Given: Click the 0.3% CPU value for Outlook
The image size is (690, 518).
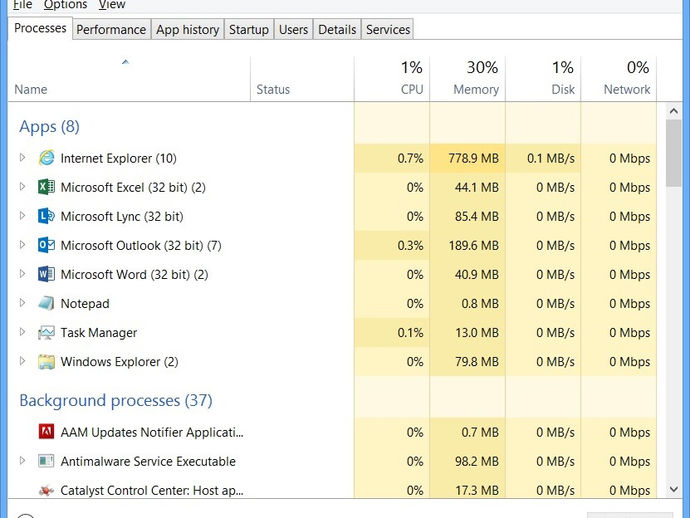Looking at the screenshot, I should pyautogui.click(x=410, y=245).
